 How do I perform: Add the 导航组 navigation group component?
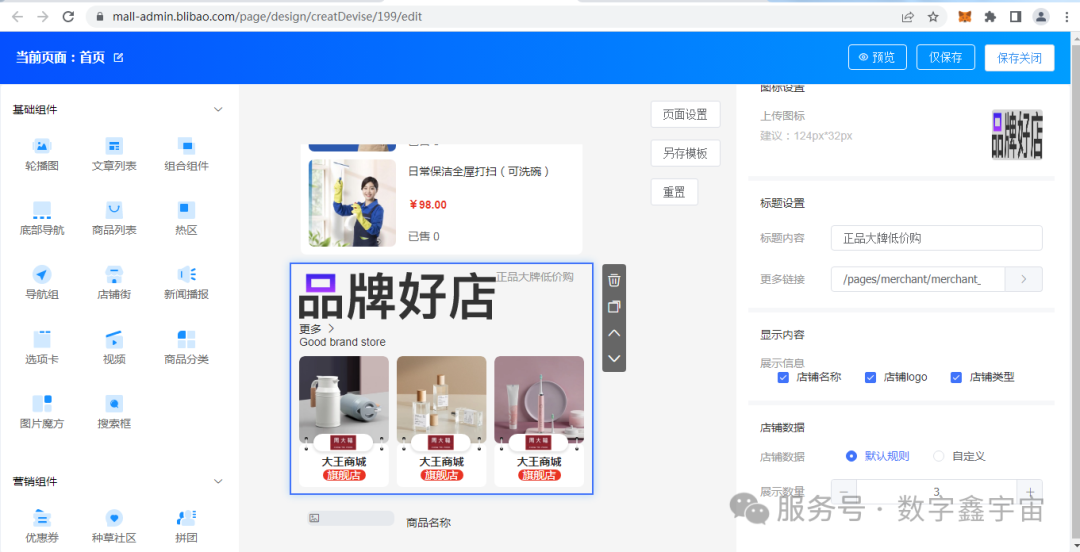tap(42, 283)
